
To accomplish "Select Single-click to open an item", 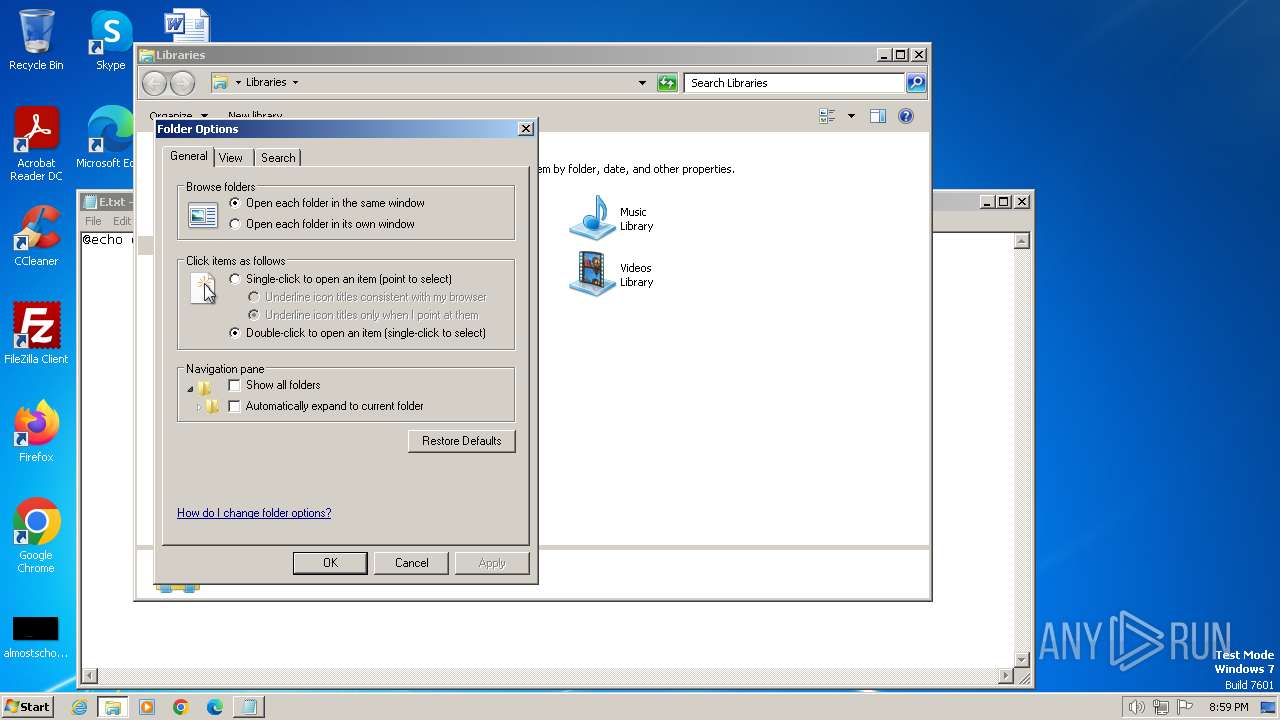I will pos(340,279).
